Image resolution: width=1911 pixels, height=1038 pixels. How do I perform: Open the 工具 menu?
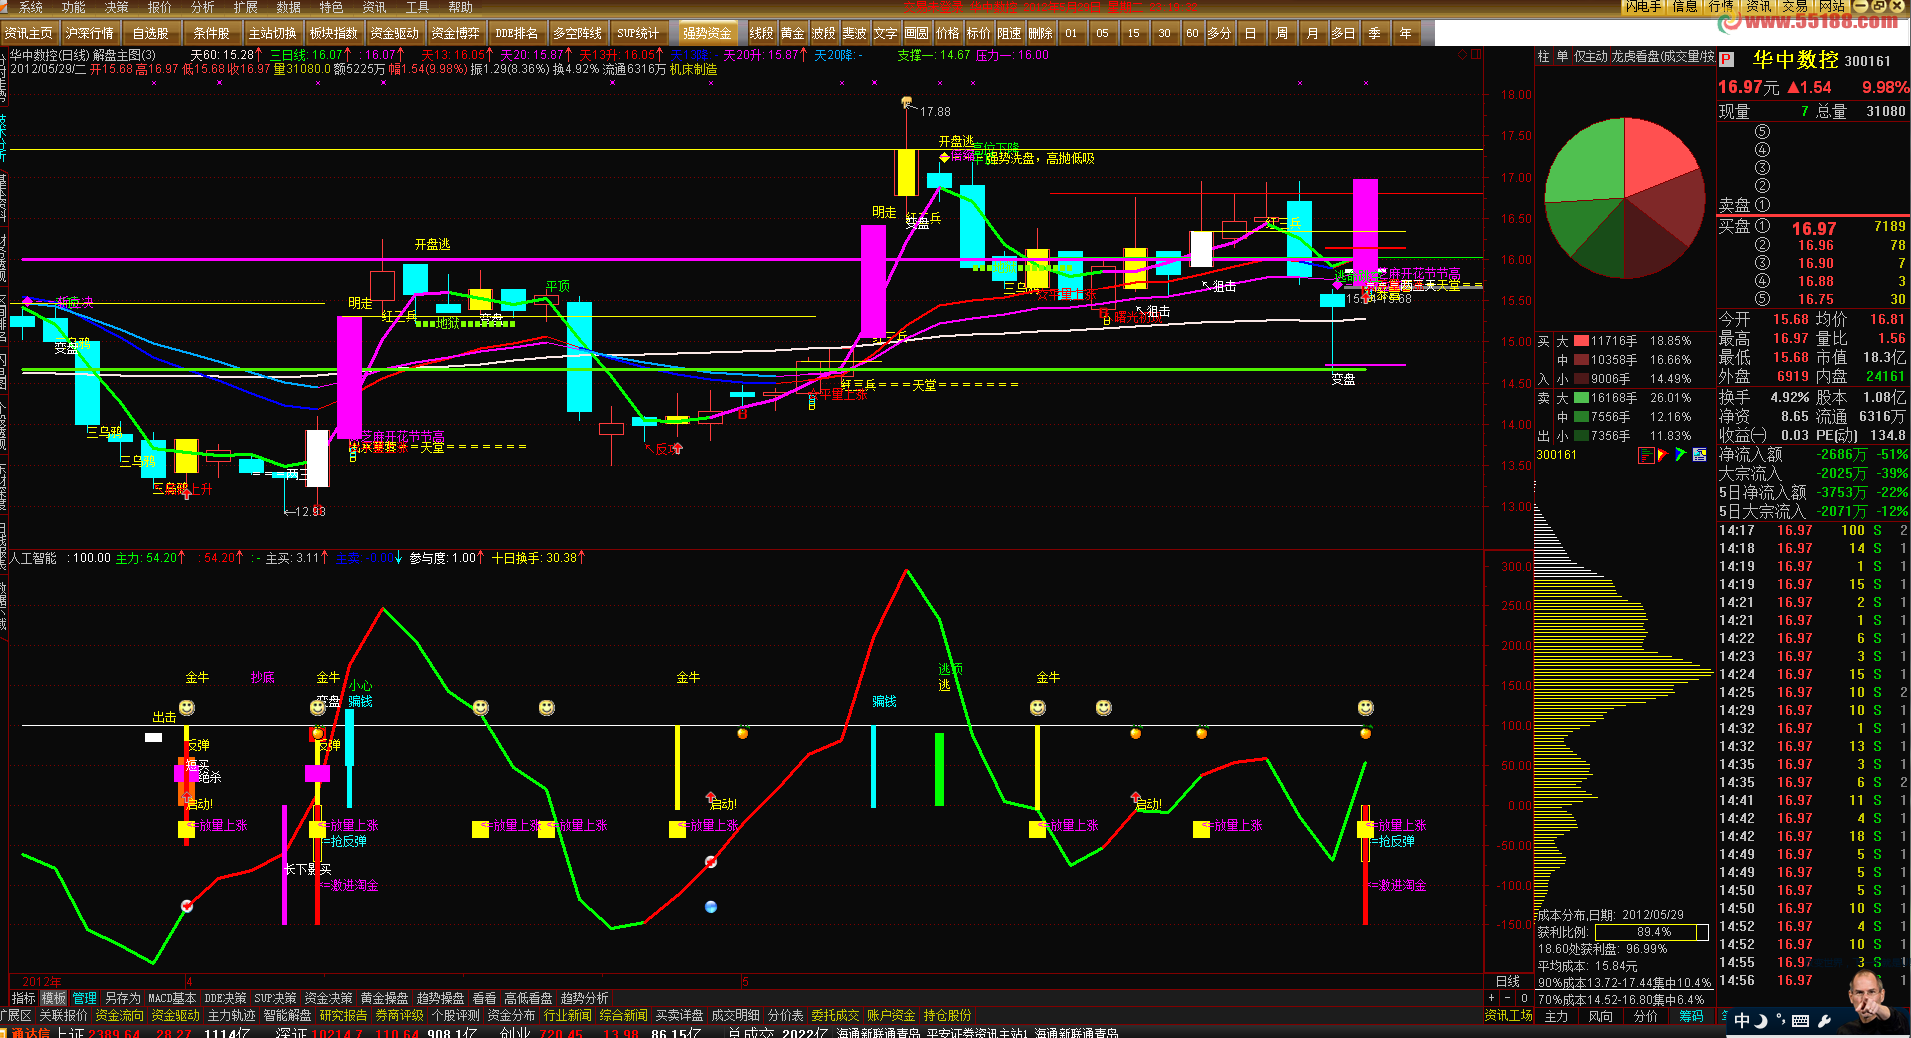click(418, 7)
